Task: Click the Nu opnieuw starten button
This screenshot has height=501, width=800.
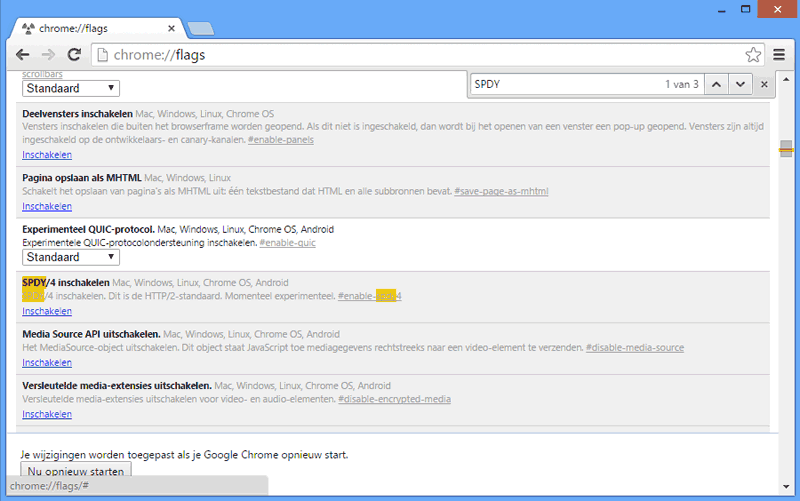Action: 76,470
